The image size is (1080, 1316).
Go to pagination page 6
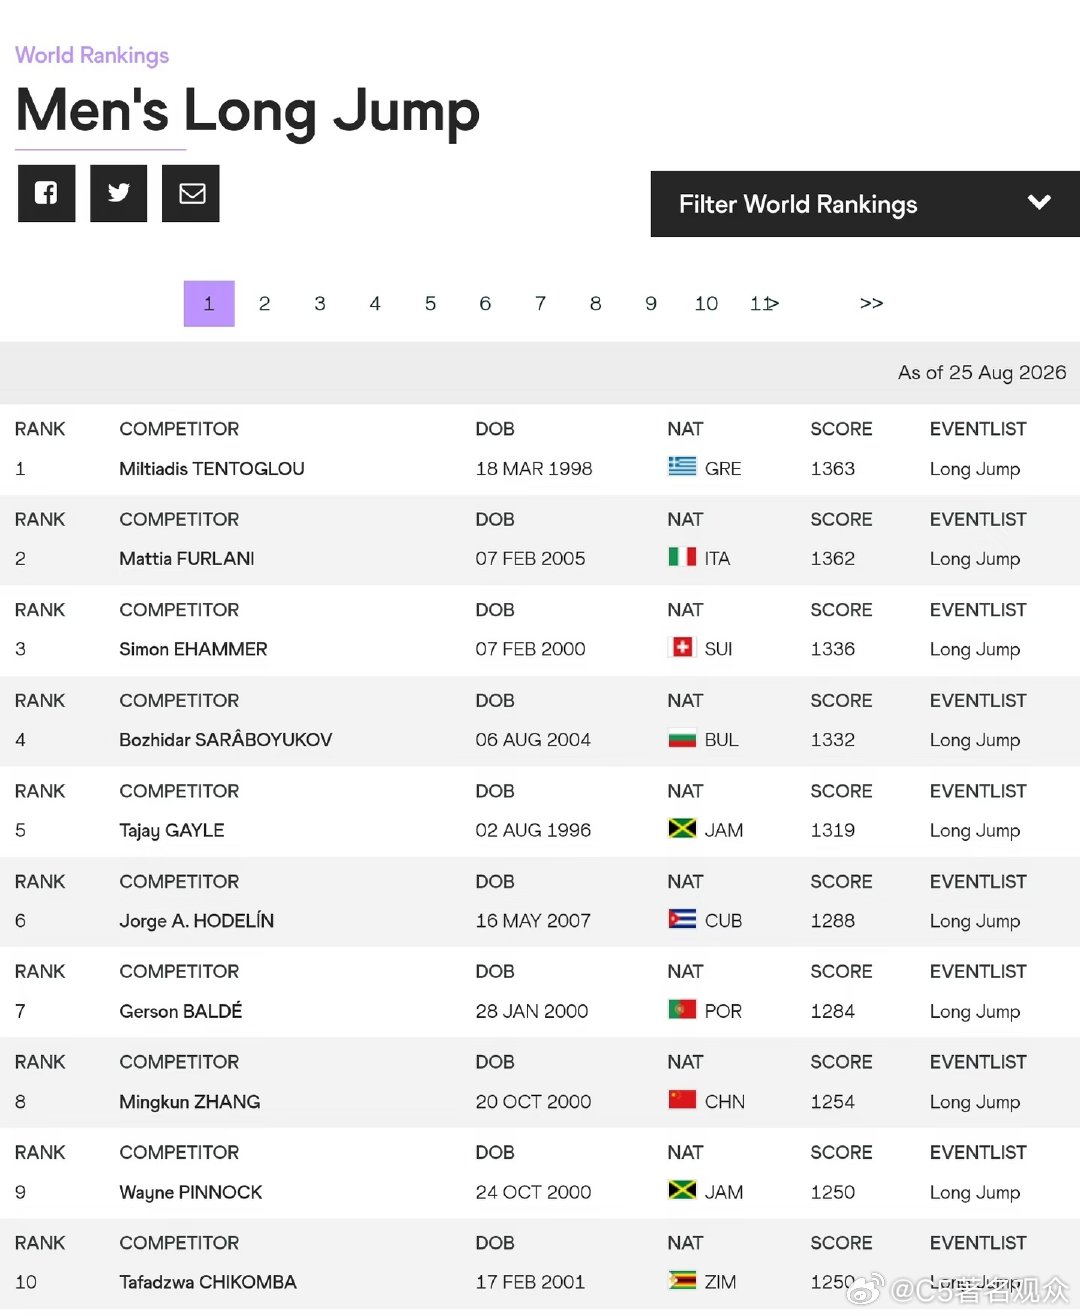pos(485,303)
